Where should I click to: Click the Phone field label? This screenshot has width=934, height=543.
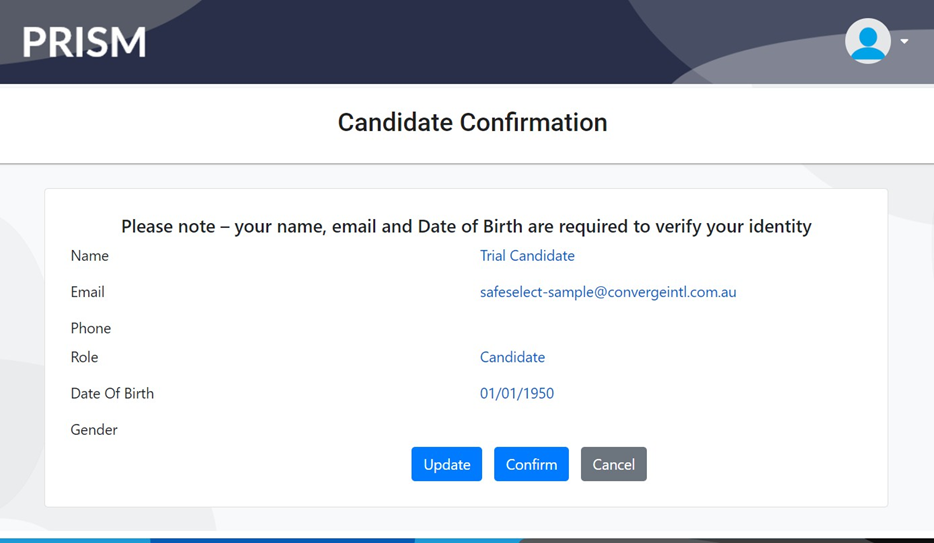pyautogui.click(x=91, y=328)
